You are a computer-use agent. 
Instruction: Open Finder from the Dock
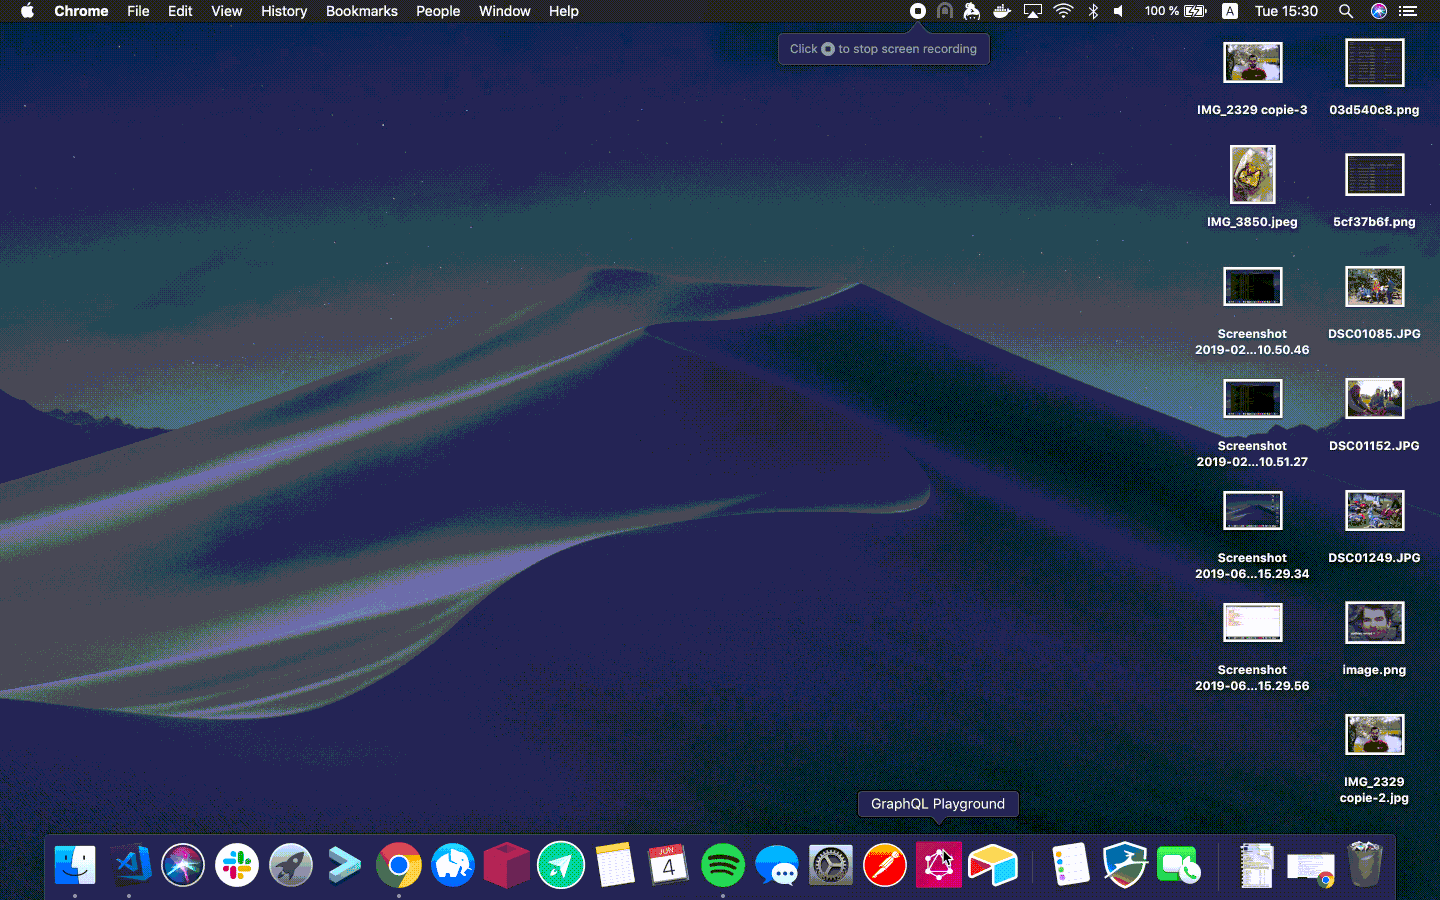pyautogui.click(x=75, y=865)
